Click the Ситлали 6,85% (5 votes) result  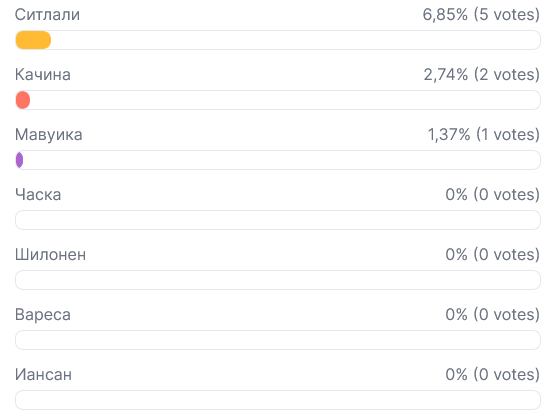481,15
